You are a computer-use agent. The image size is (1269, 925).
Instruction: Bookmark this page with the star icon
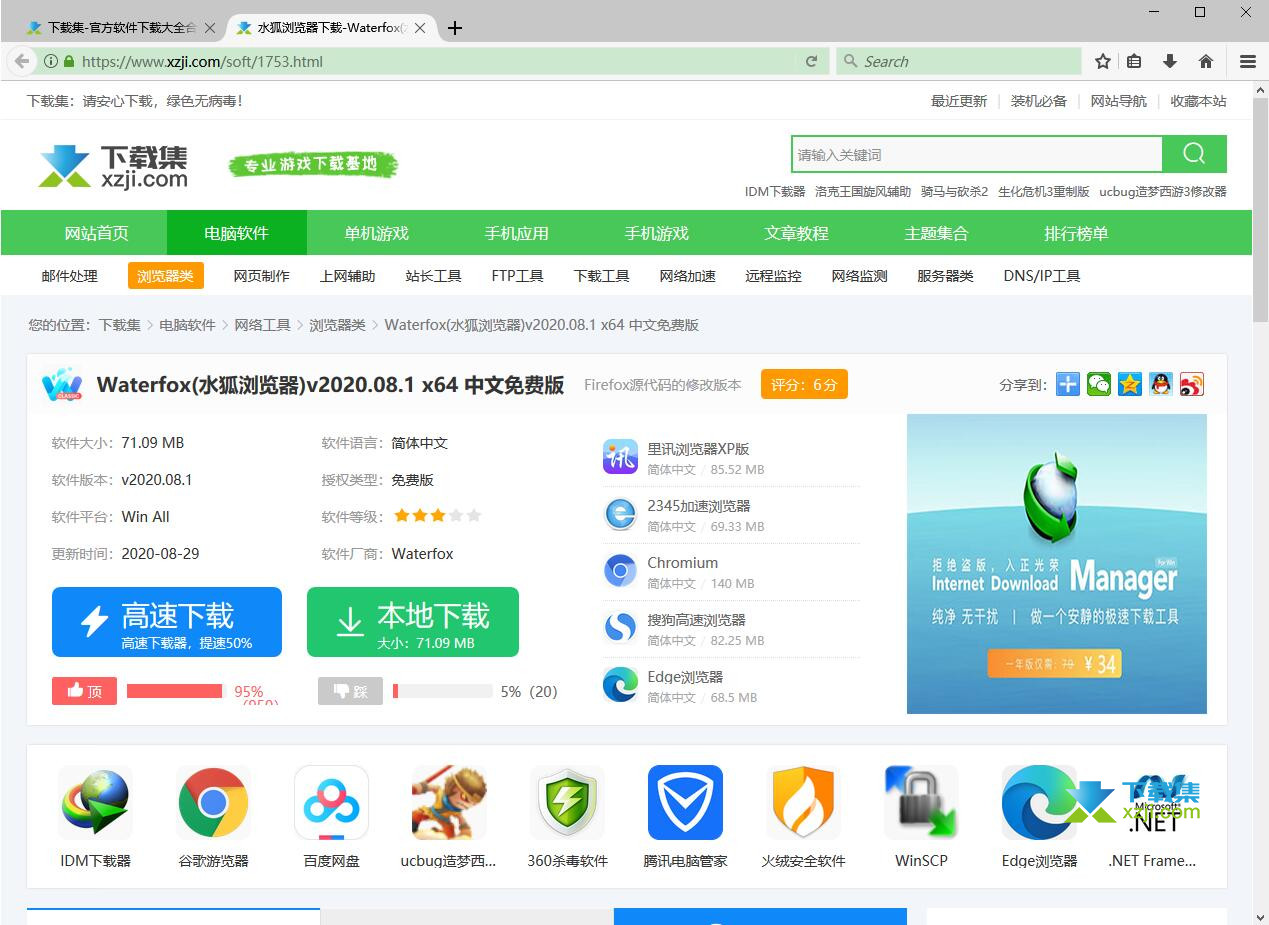click(1103, 61)
